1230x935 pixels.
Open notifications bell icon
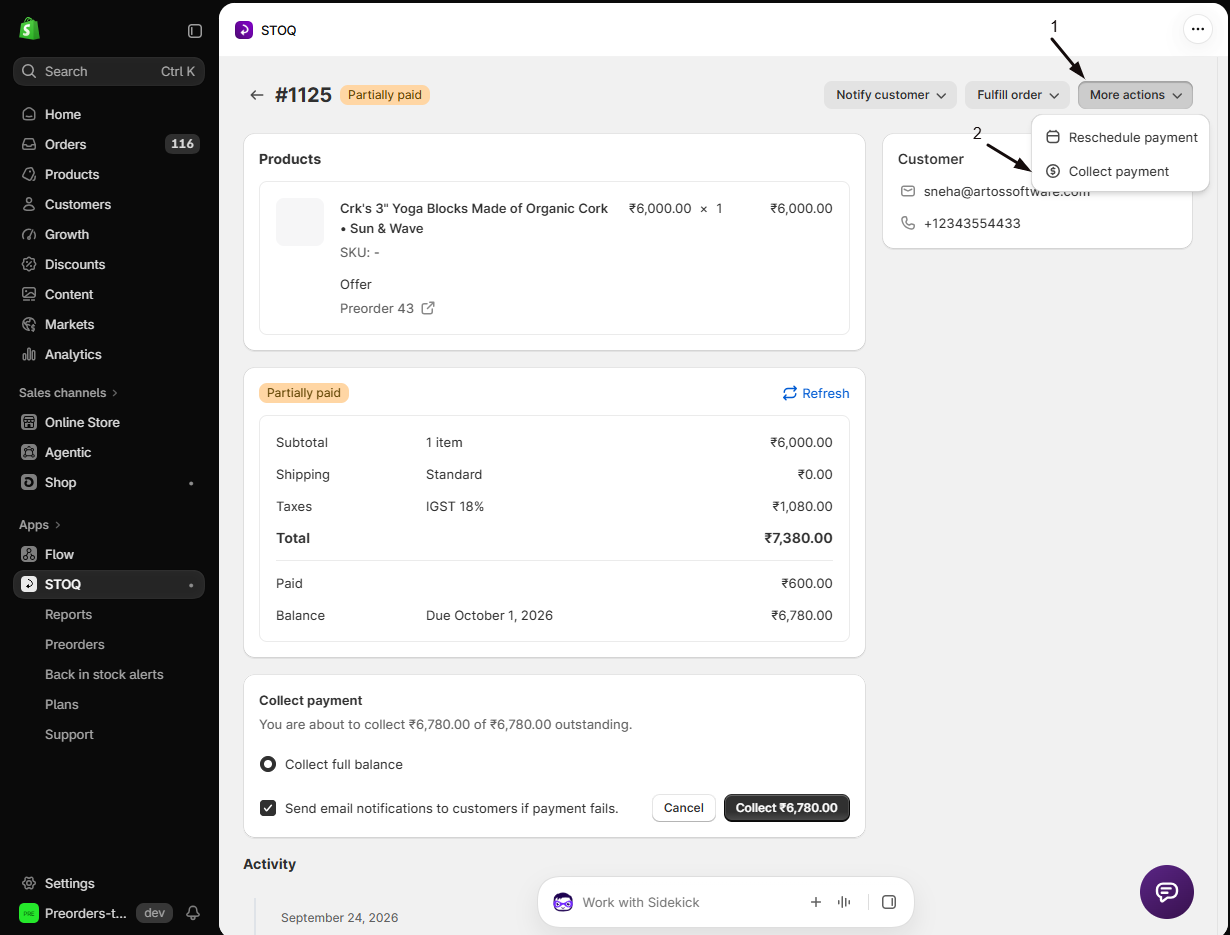193,913
